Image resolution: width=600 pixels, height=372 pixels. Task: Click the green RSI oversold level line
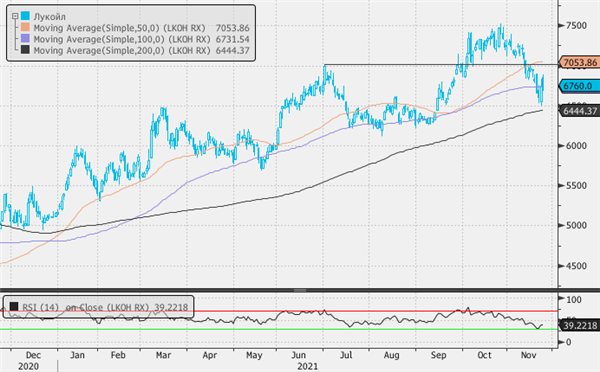pyautogui.click(x=279, y=329)
